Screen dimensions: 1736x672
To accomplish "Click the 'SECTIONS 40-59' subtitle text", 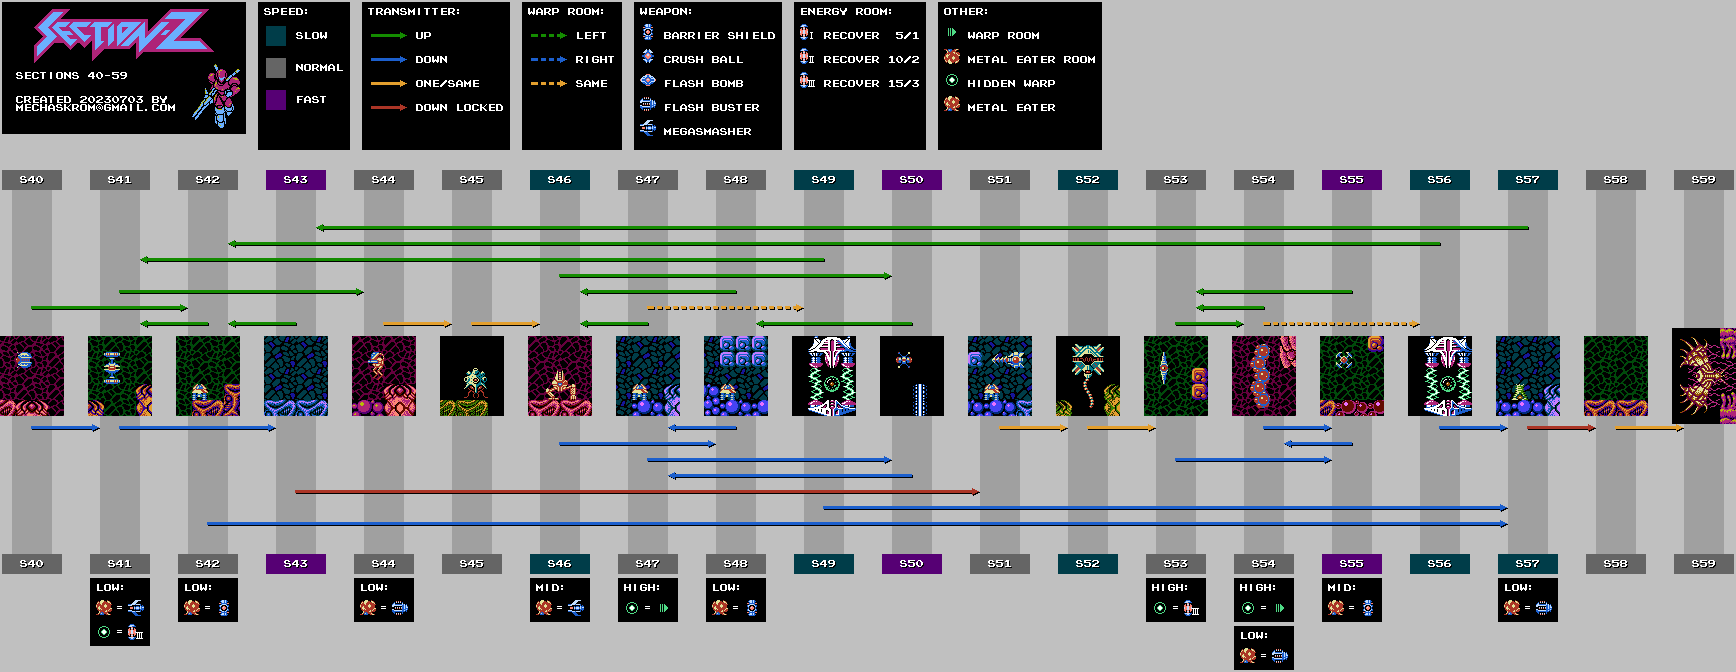I will pos(72,76).
